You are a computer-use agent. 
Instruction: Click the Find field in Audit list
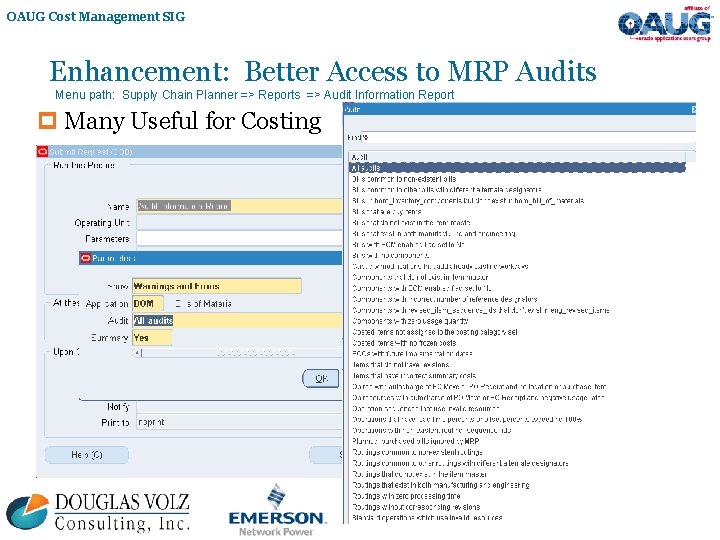click(528, 137)
